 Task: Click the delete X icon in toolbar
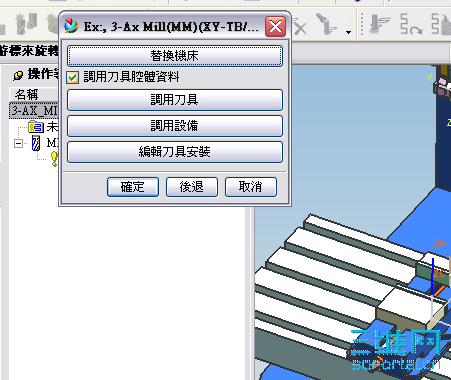(x=300, y=27)
